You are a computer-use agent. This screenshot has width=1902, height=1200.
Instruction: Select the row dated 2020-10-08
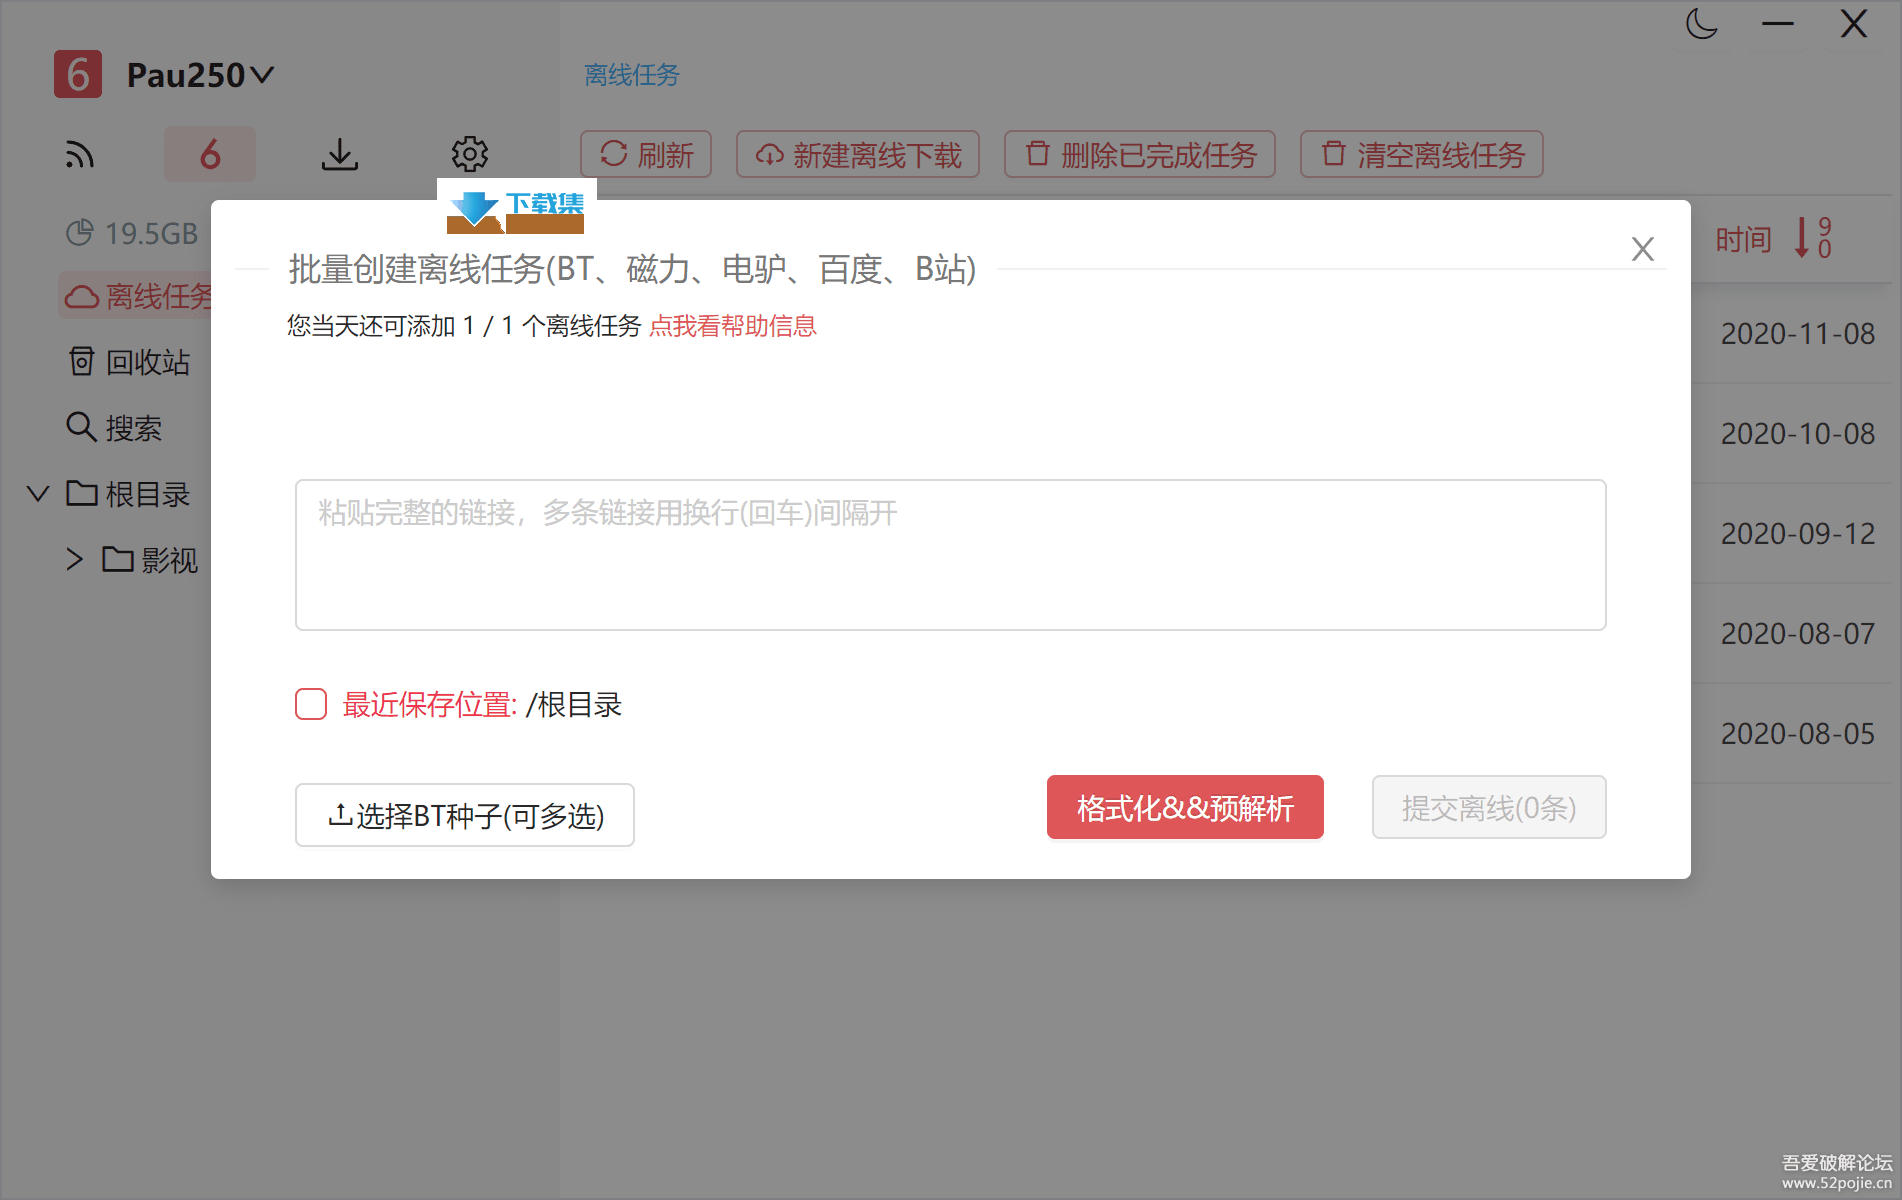1797,434
